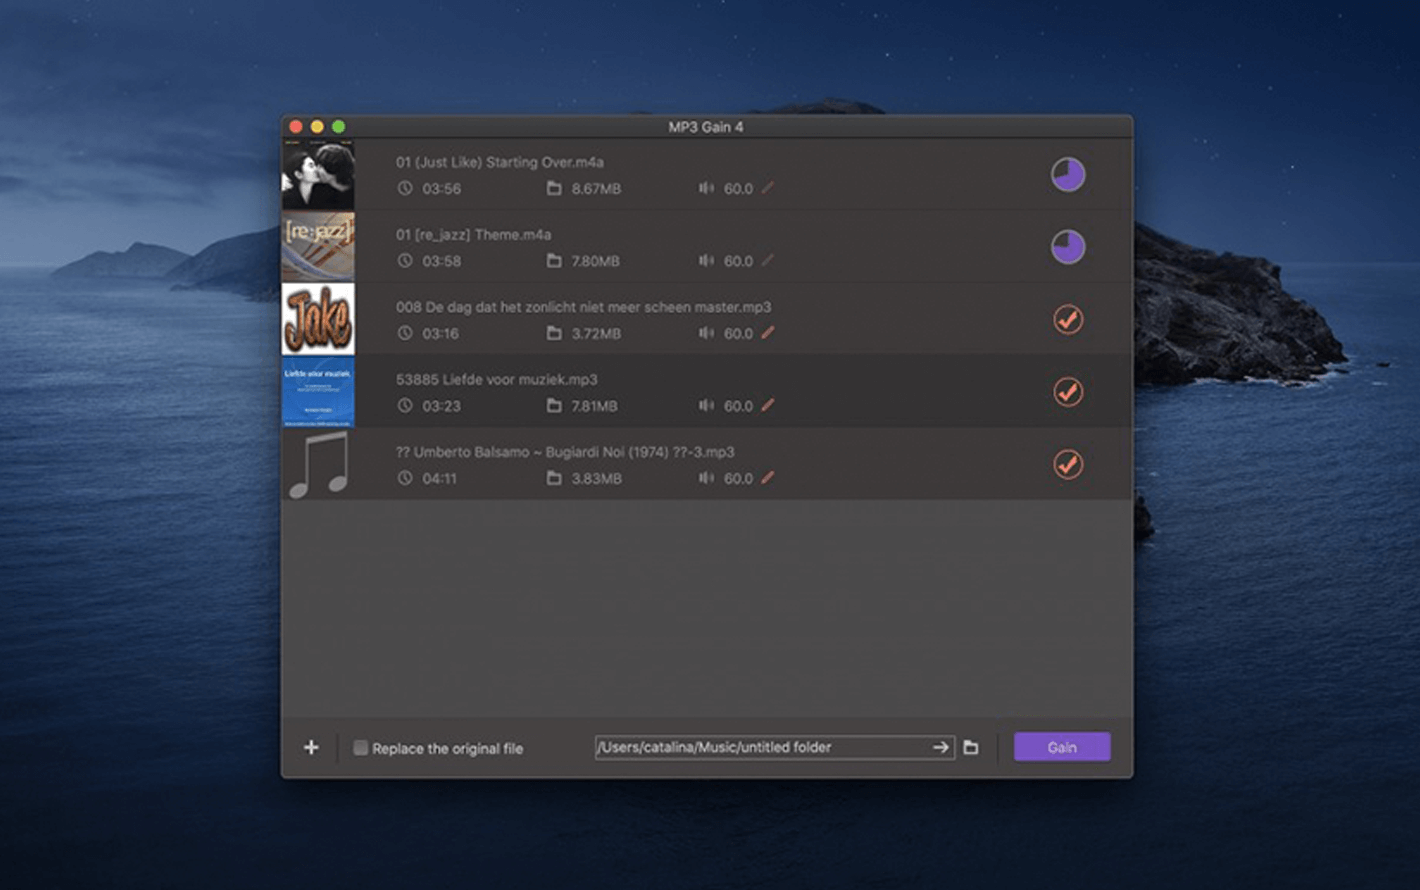Screen dimensions: 1420x890
Task: Click pencil icon in the 008 De dag row
Action: [x=767, y=333]
